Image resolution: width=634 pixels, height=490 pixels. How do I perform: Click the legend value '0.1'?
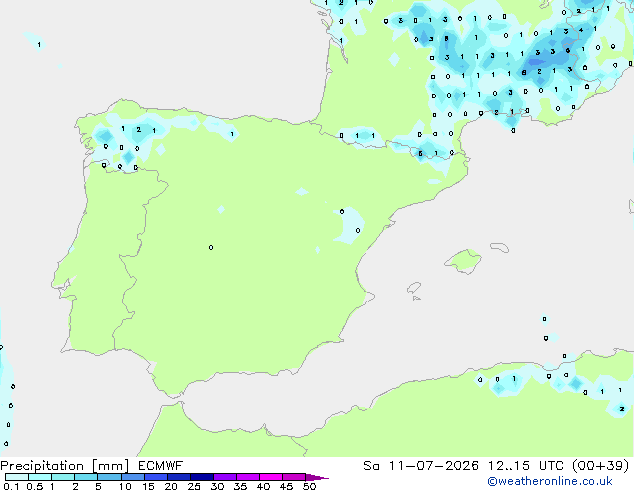click(x=11, y=486)
